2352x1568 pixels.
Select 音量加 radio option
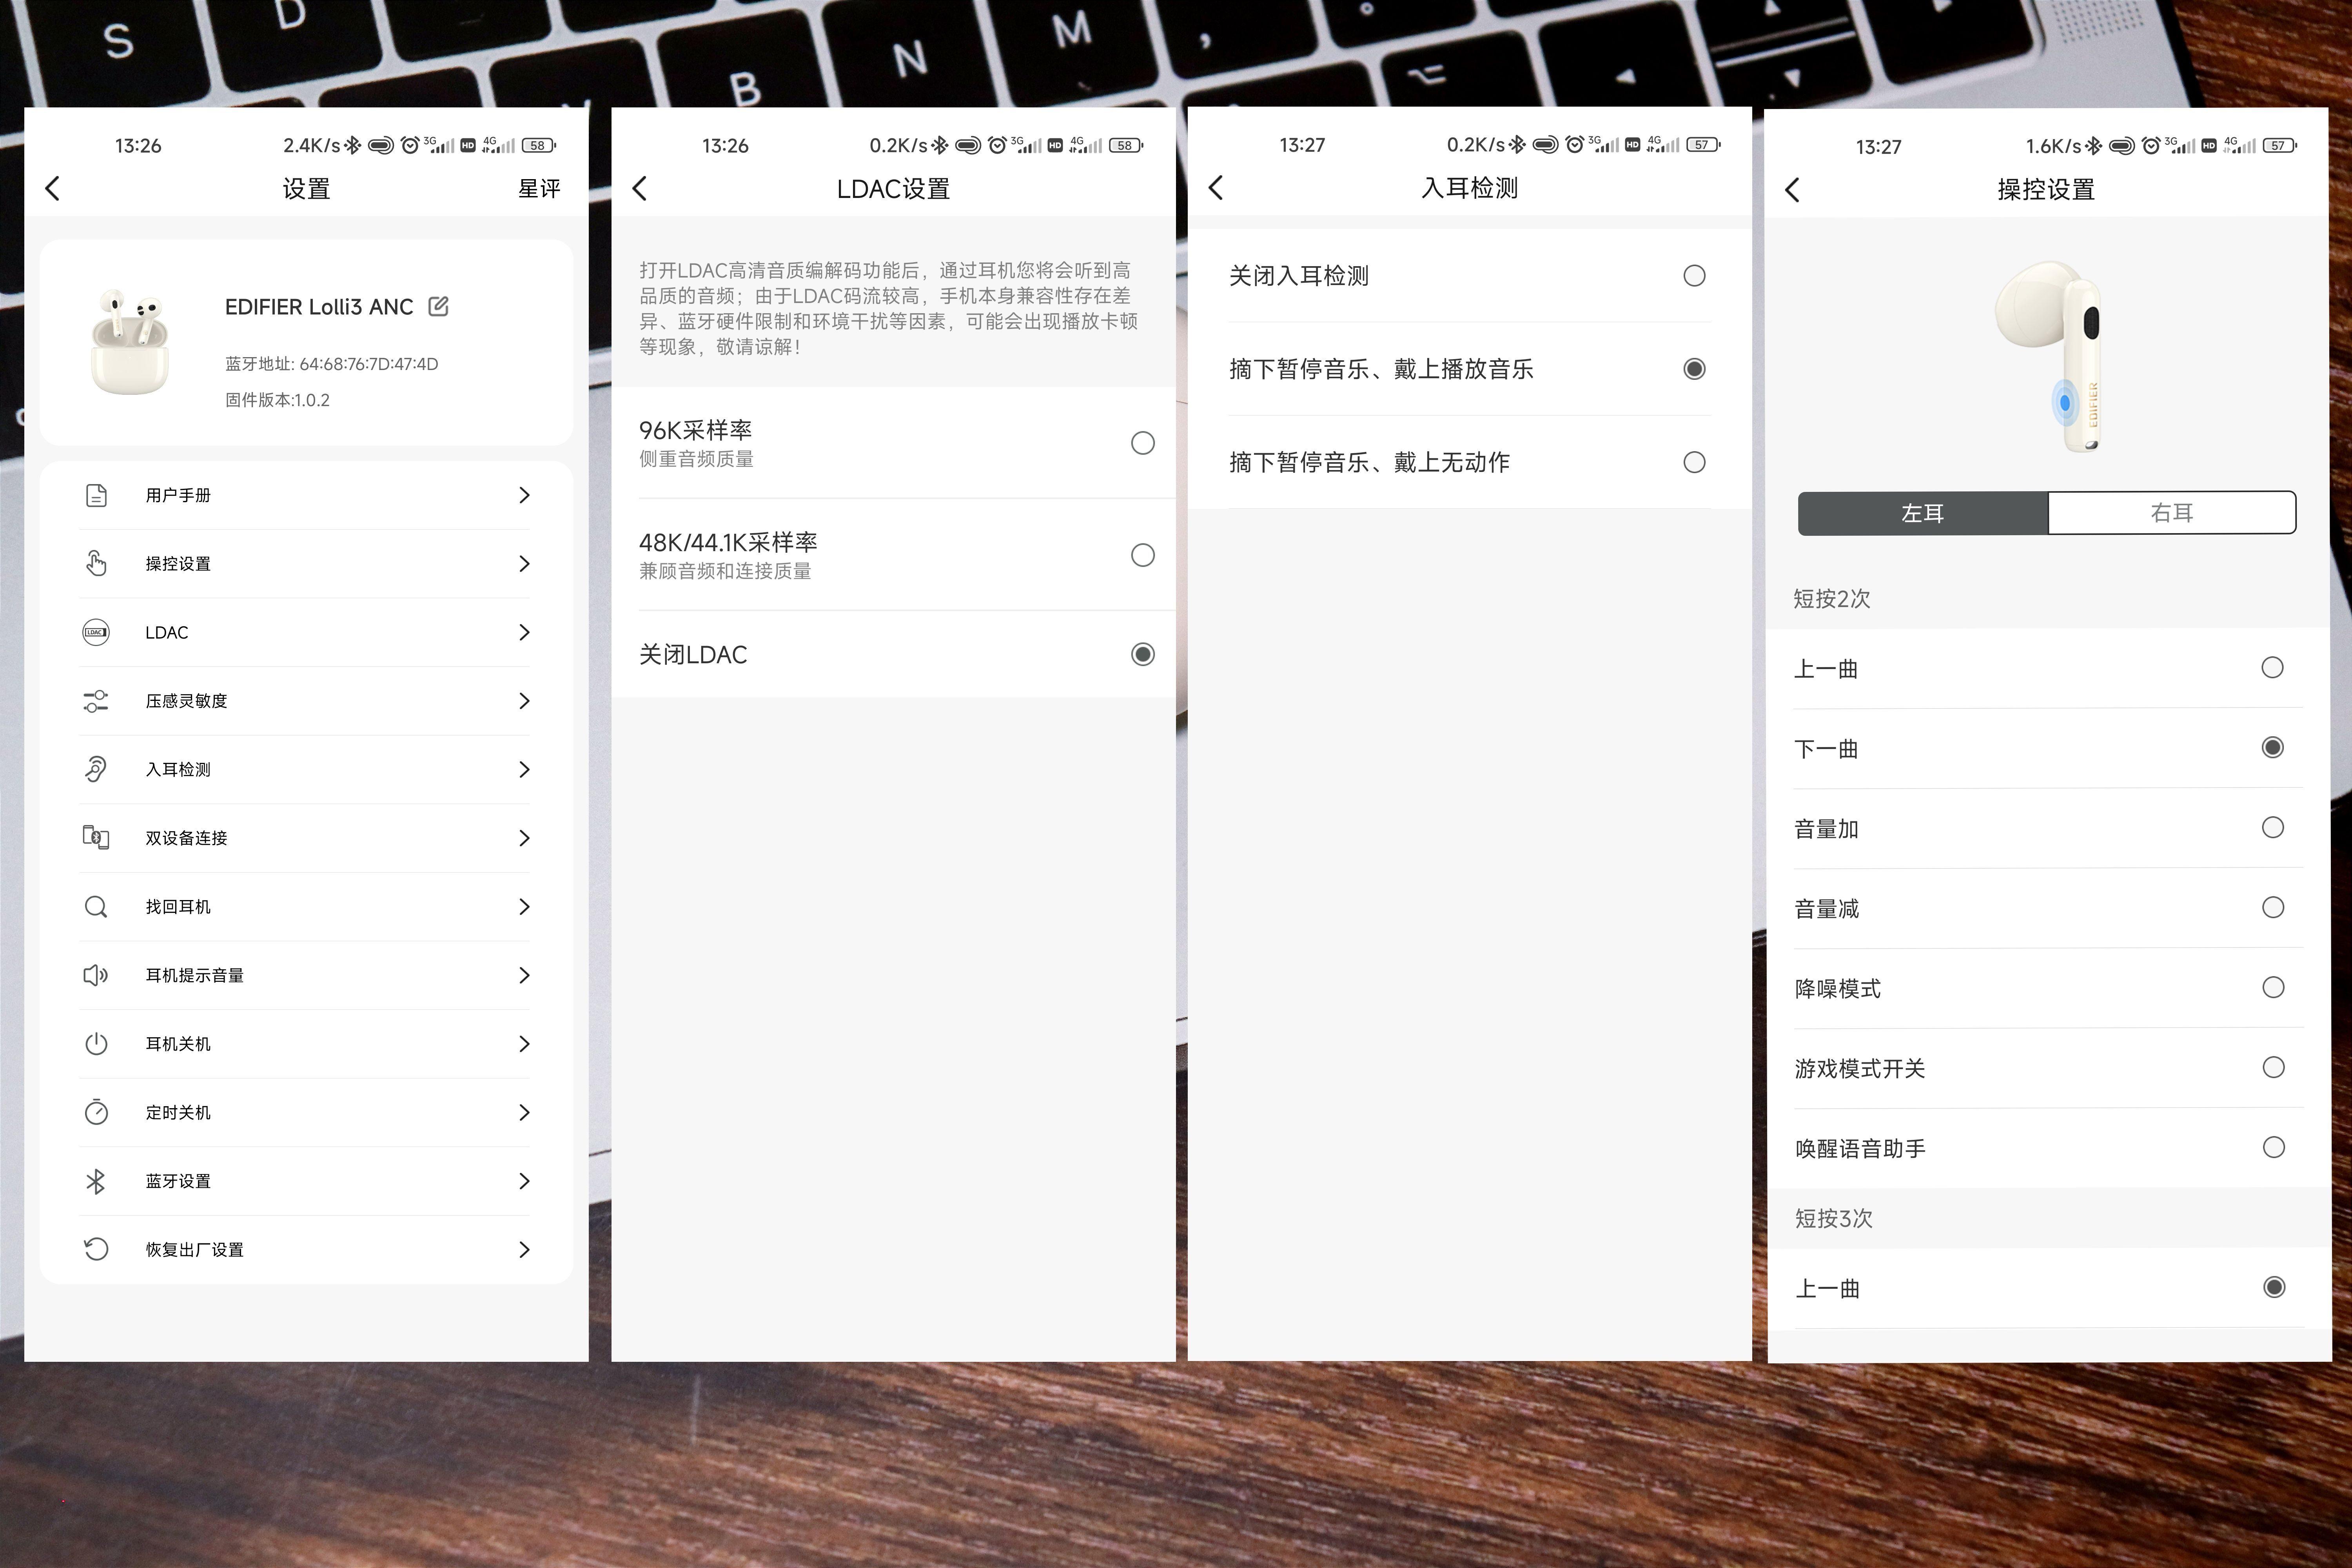[2273, 827]
